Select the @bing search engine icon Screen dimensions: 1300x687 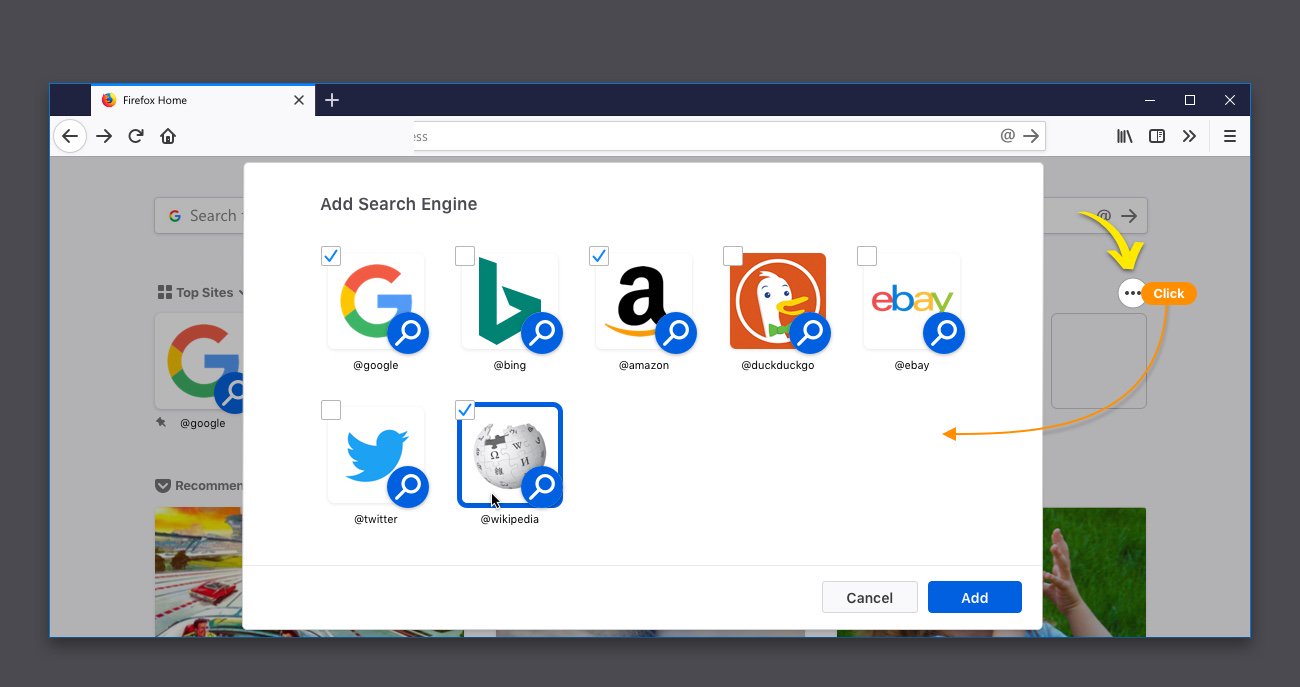click(510, 300)
